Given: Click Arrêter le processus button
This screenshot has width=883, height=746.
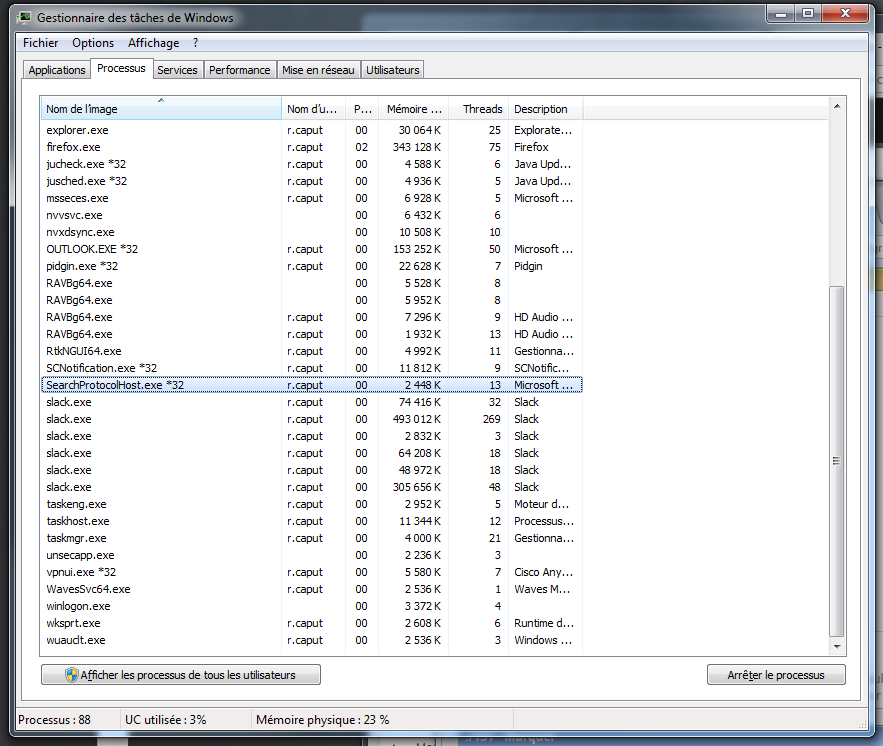Looking at the screenshot, I should (x=776, y=674).
